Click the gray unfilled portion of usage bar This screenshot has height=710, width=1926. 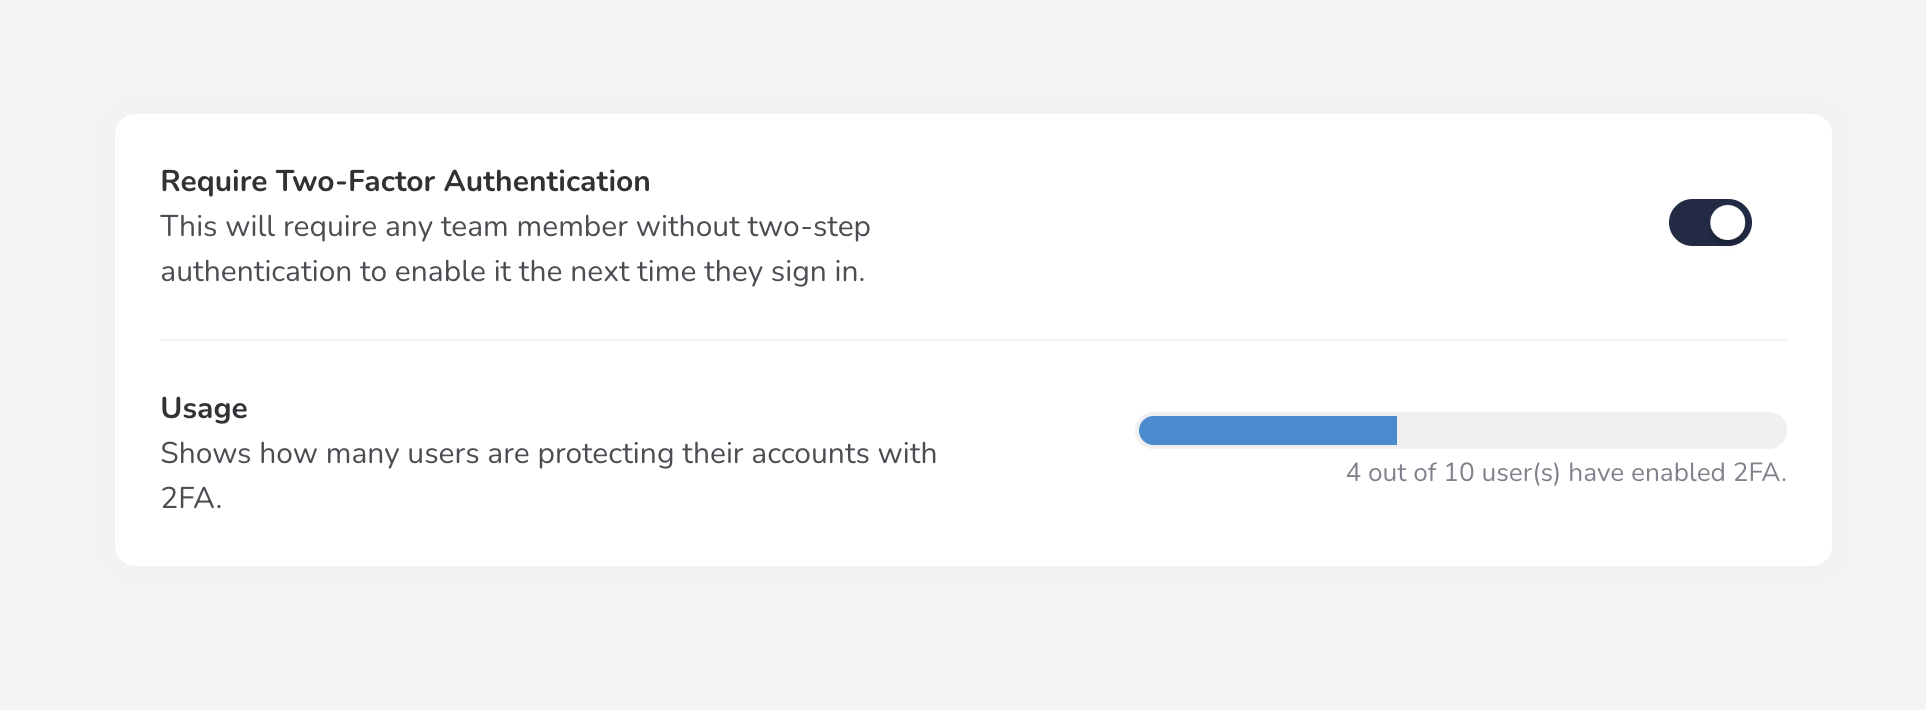[x=1590, y=431]
